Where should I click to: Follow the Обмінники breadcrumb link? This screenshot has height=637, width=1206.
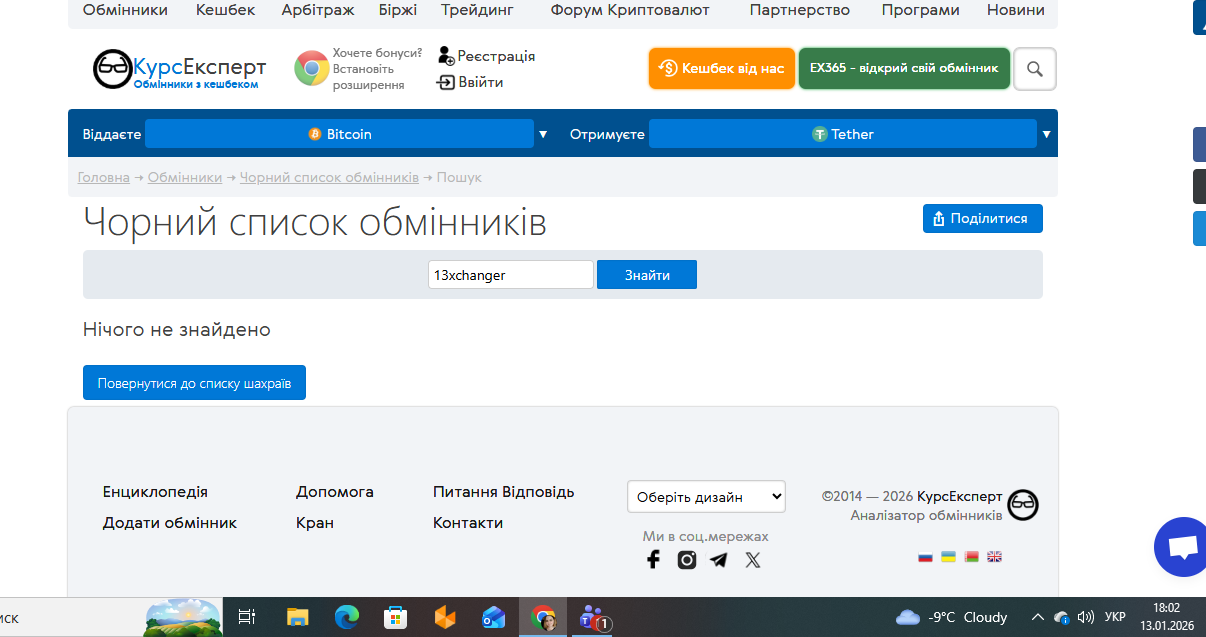(185, 177)
